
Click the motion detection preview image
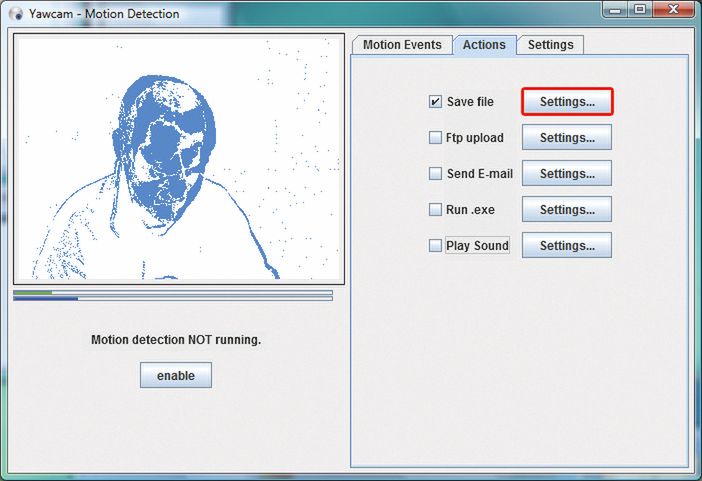point(179,159)
